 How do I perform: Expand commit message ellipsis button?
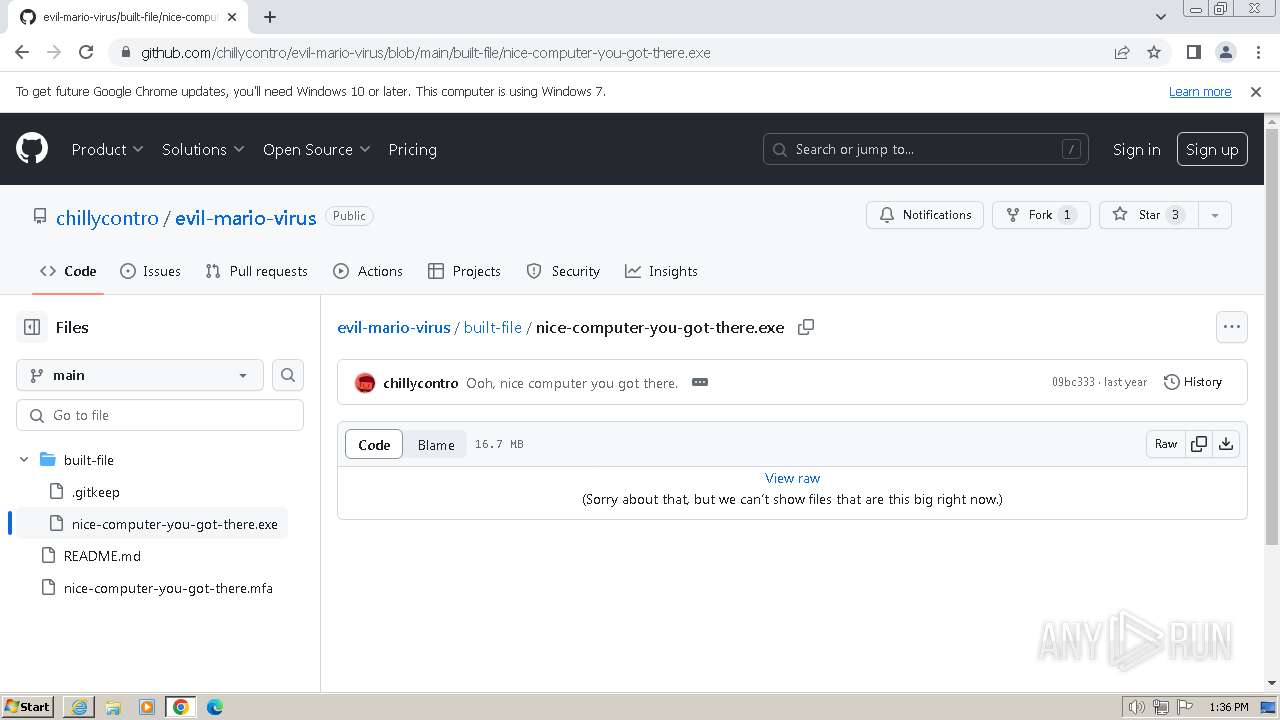(700, 382)
